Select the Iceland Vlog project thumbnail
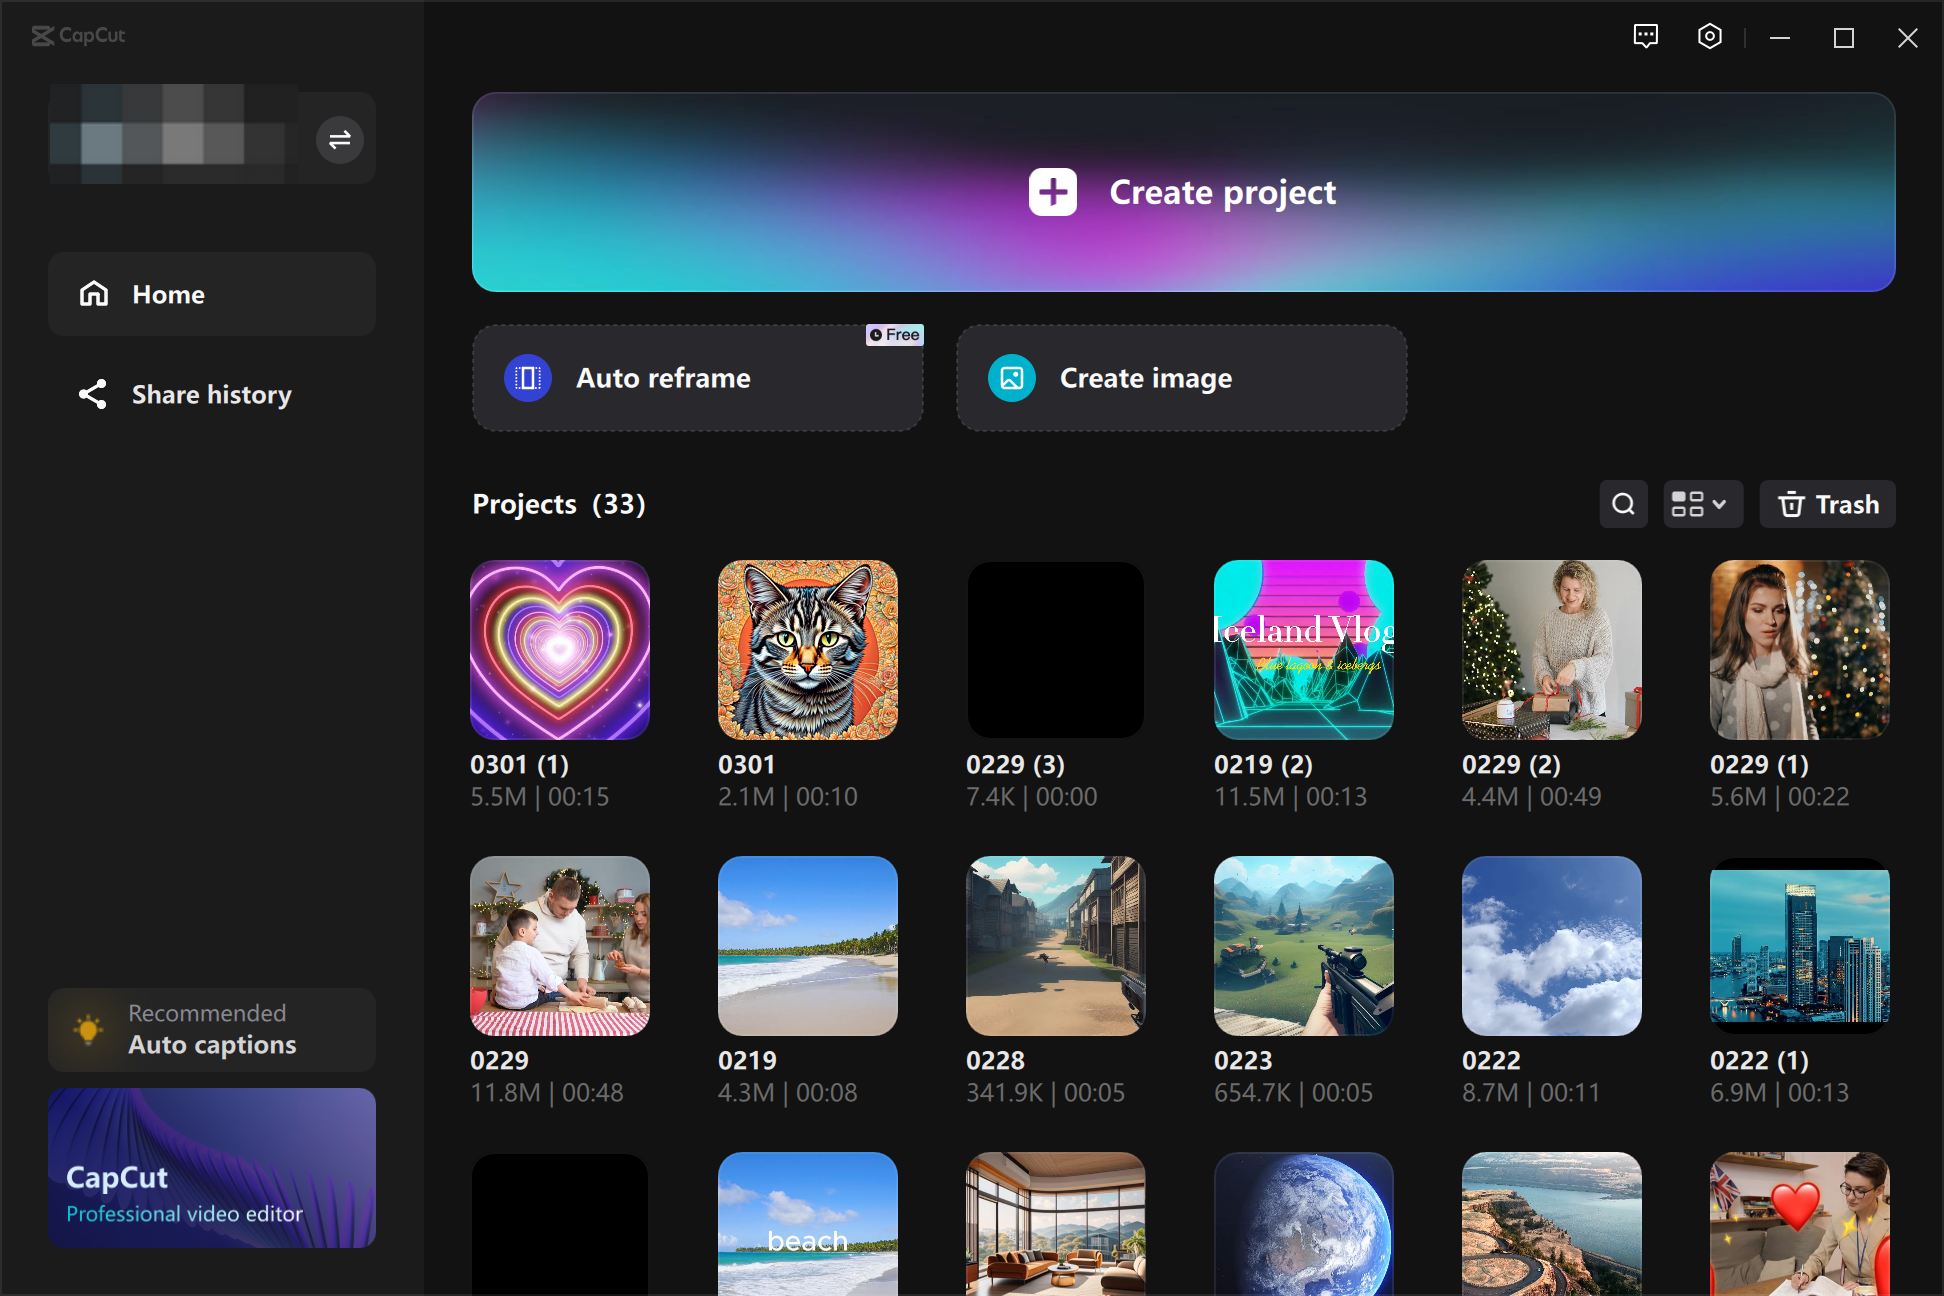This screenshot has width=1944, height=1296. 1302,648
